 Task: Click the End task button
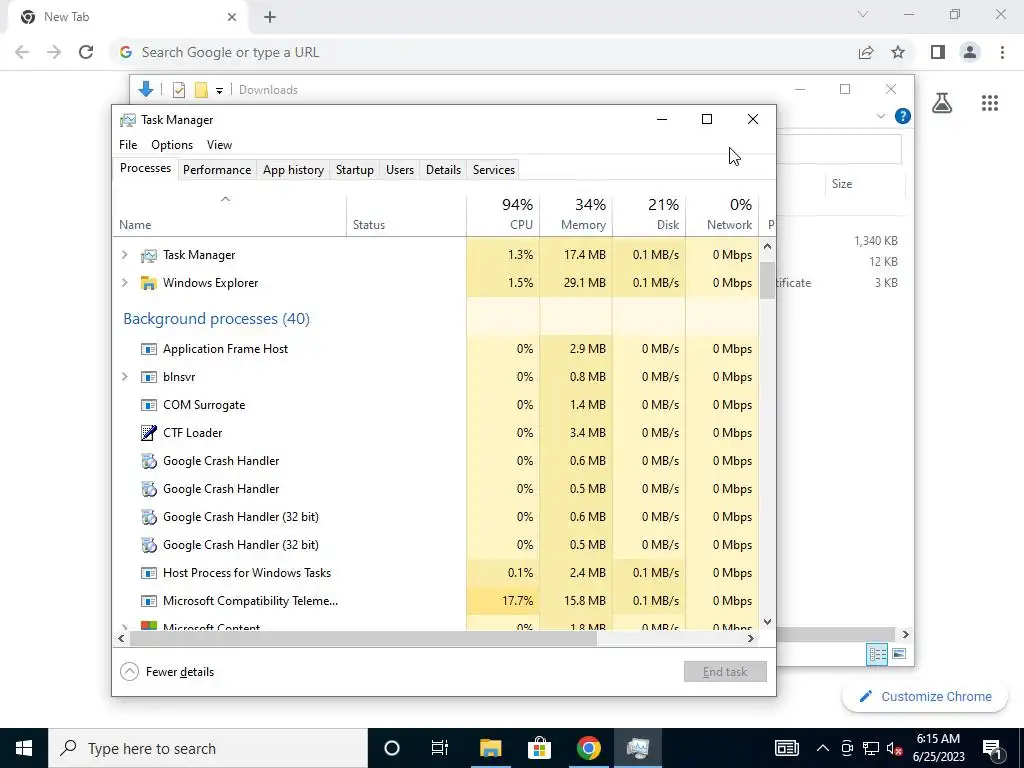[x=725, y=672]
